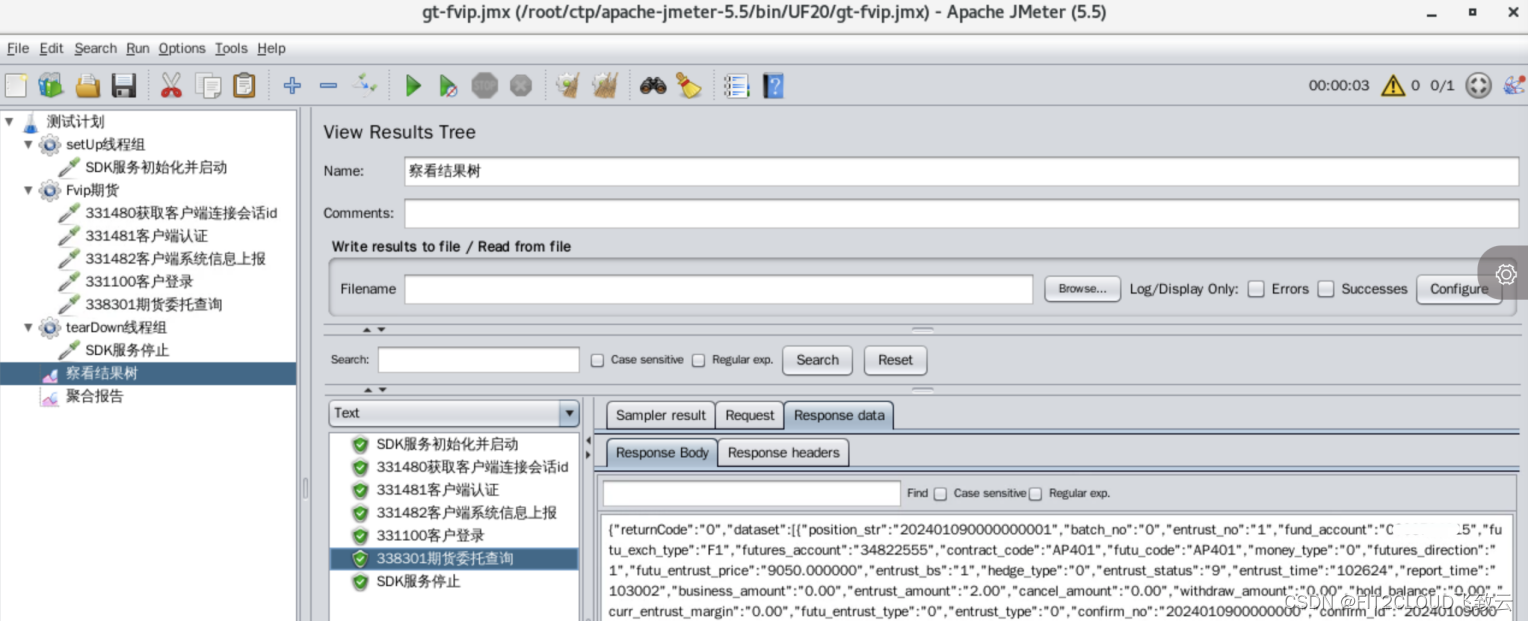Enable Errors only log display
The width and height of the screenshot is (1528, 621).
pyautogui.click(x=1256, y=289)
